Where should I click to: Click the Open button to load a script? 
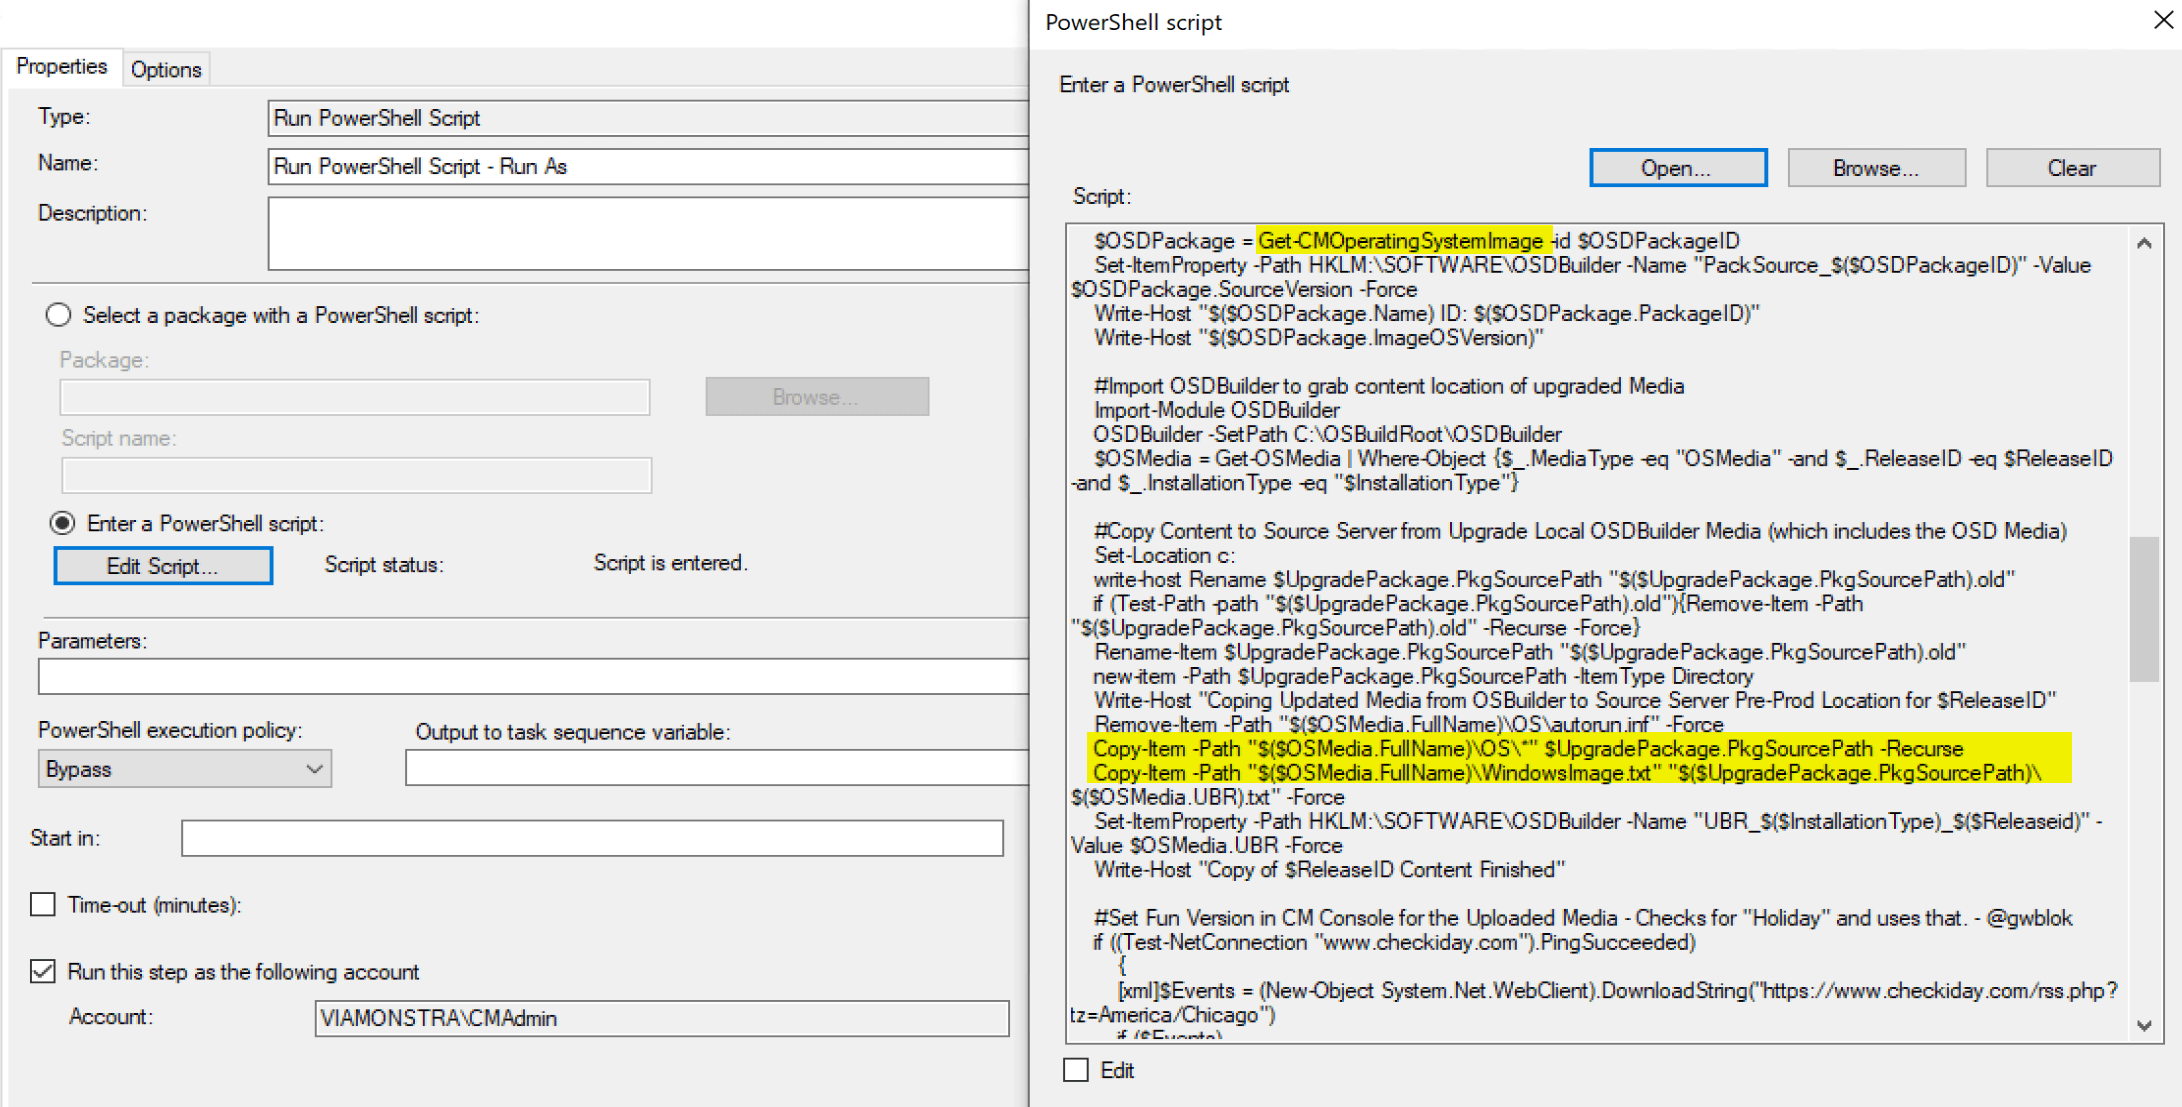point(1677,167)
